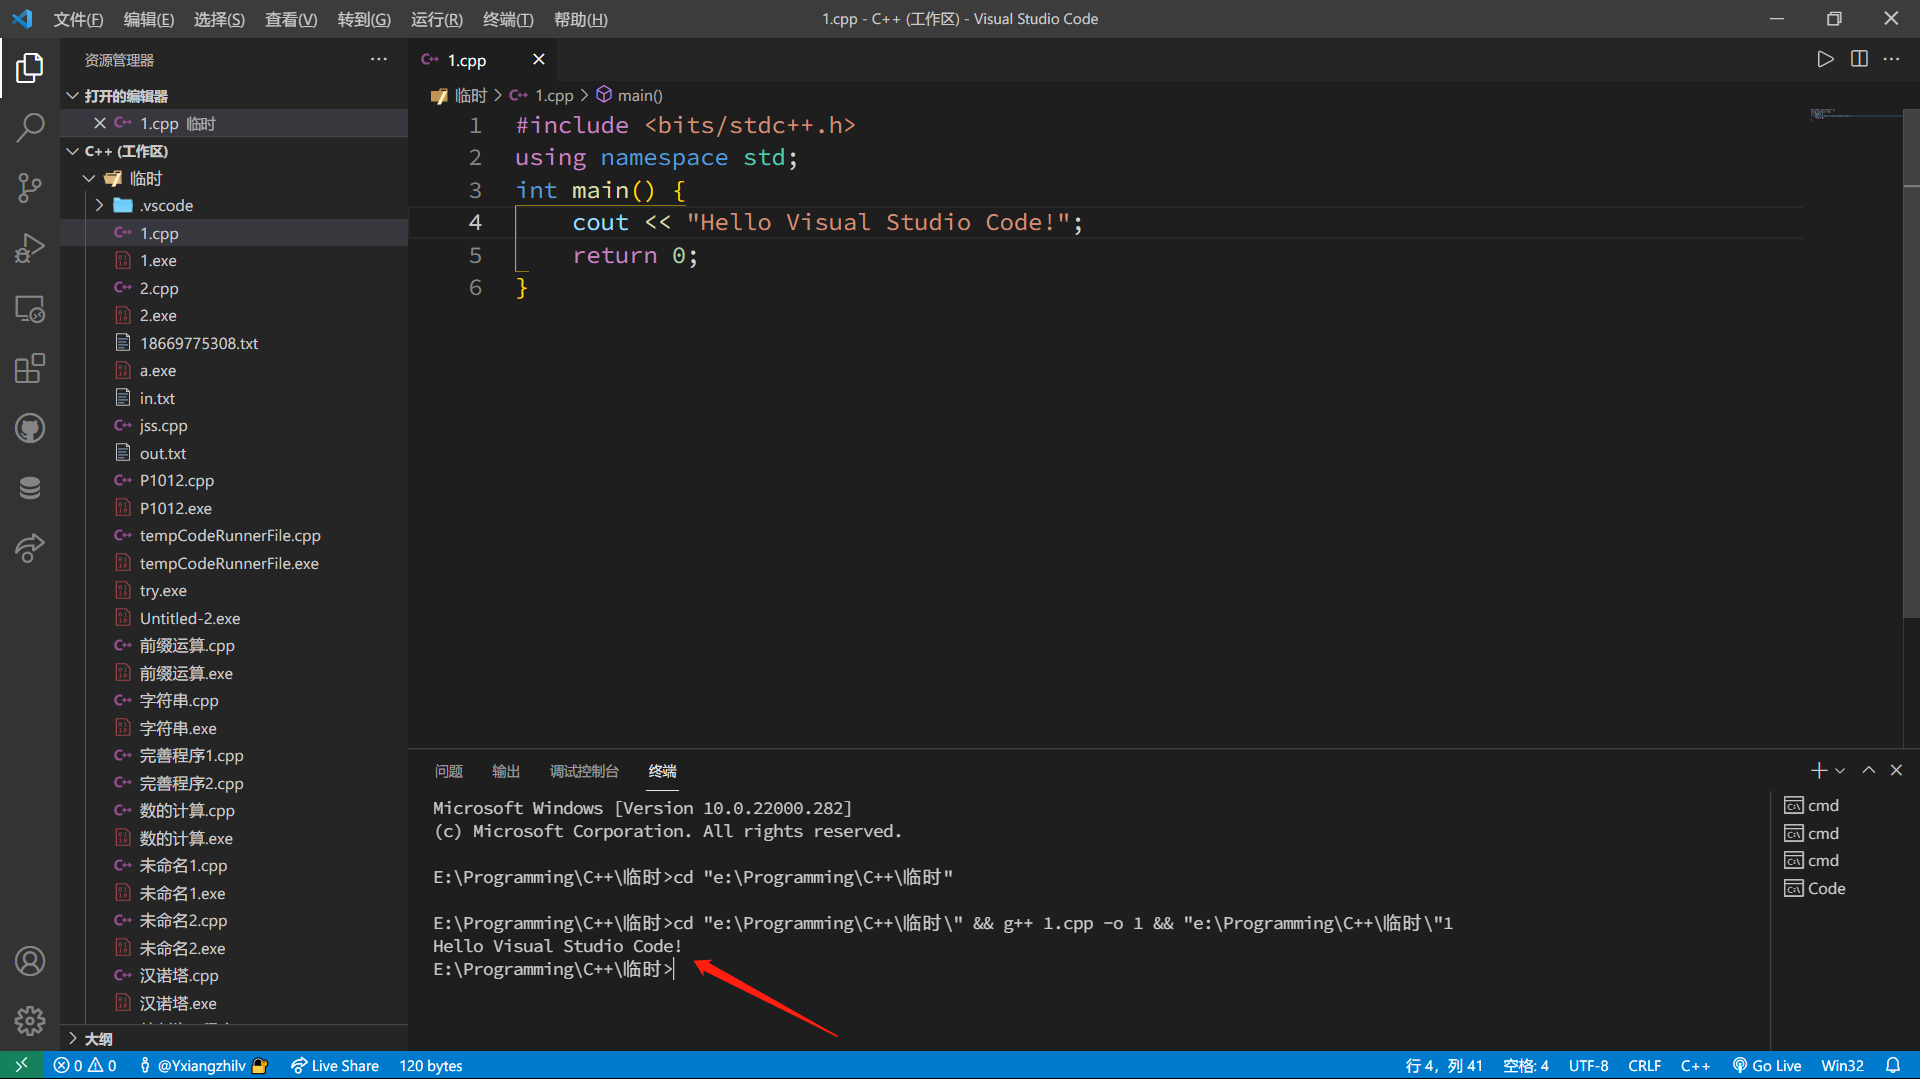Collapse the 打开的编辑器 section
This screenshot has width=1920, height=1079.
click(125, 96)
